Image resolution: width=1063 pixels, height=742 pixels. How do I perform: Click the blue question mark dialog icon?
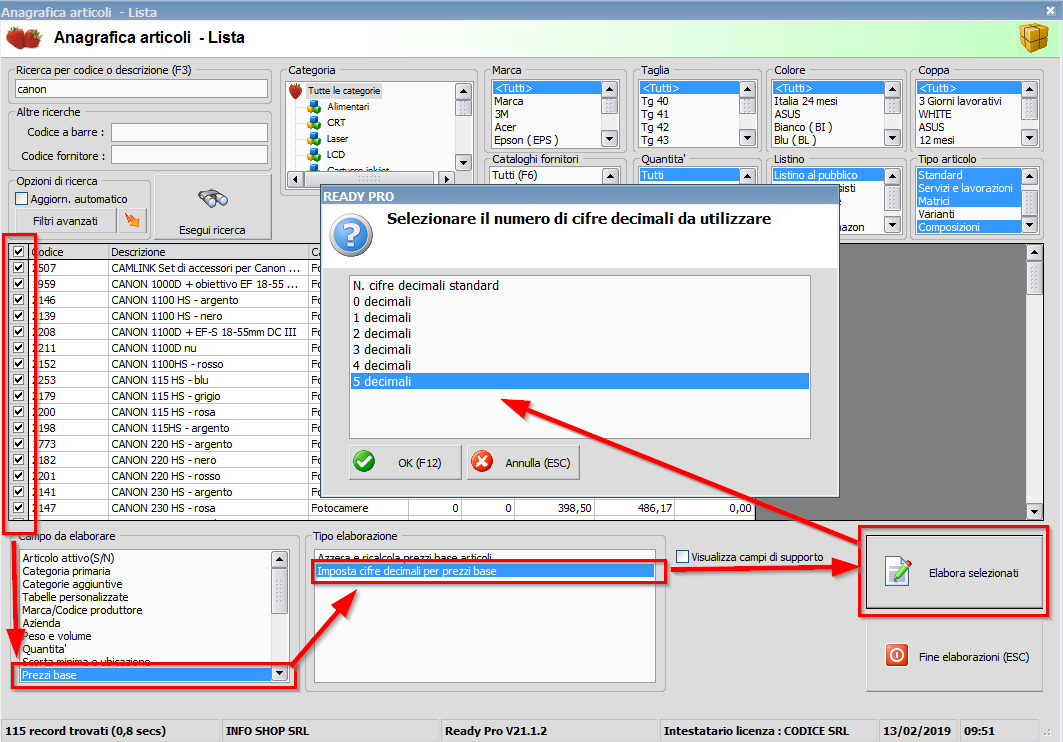point(350,235)
